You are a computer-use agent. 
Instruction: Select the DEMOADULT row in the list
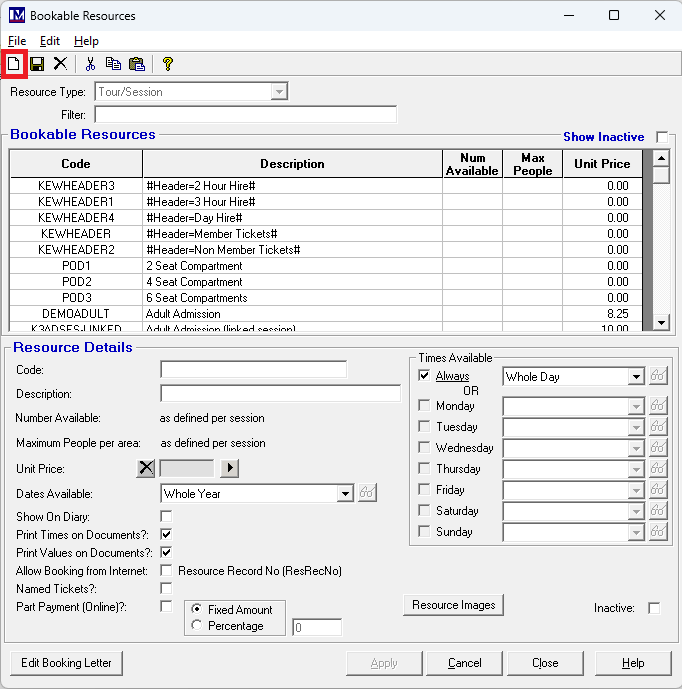[x=326, y=314]
